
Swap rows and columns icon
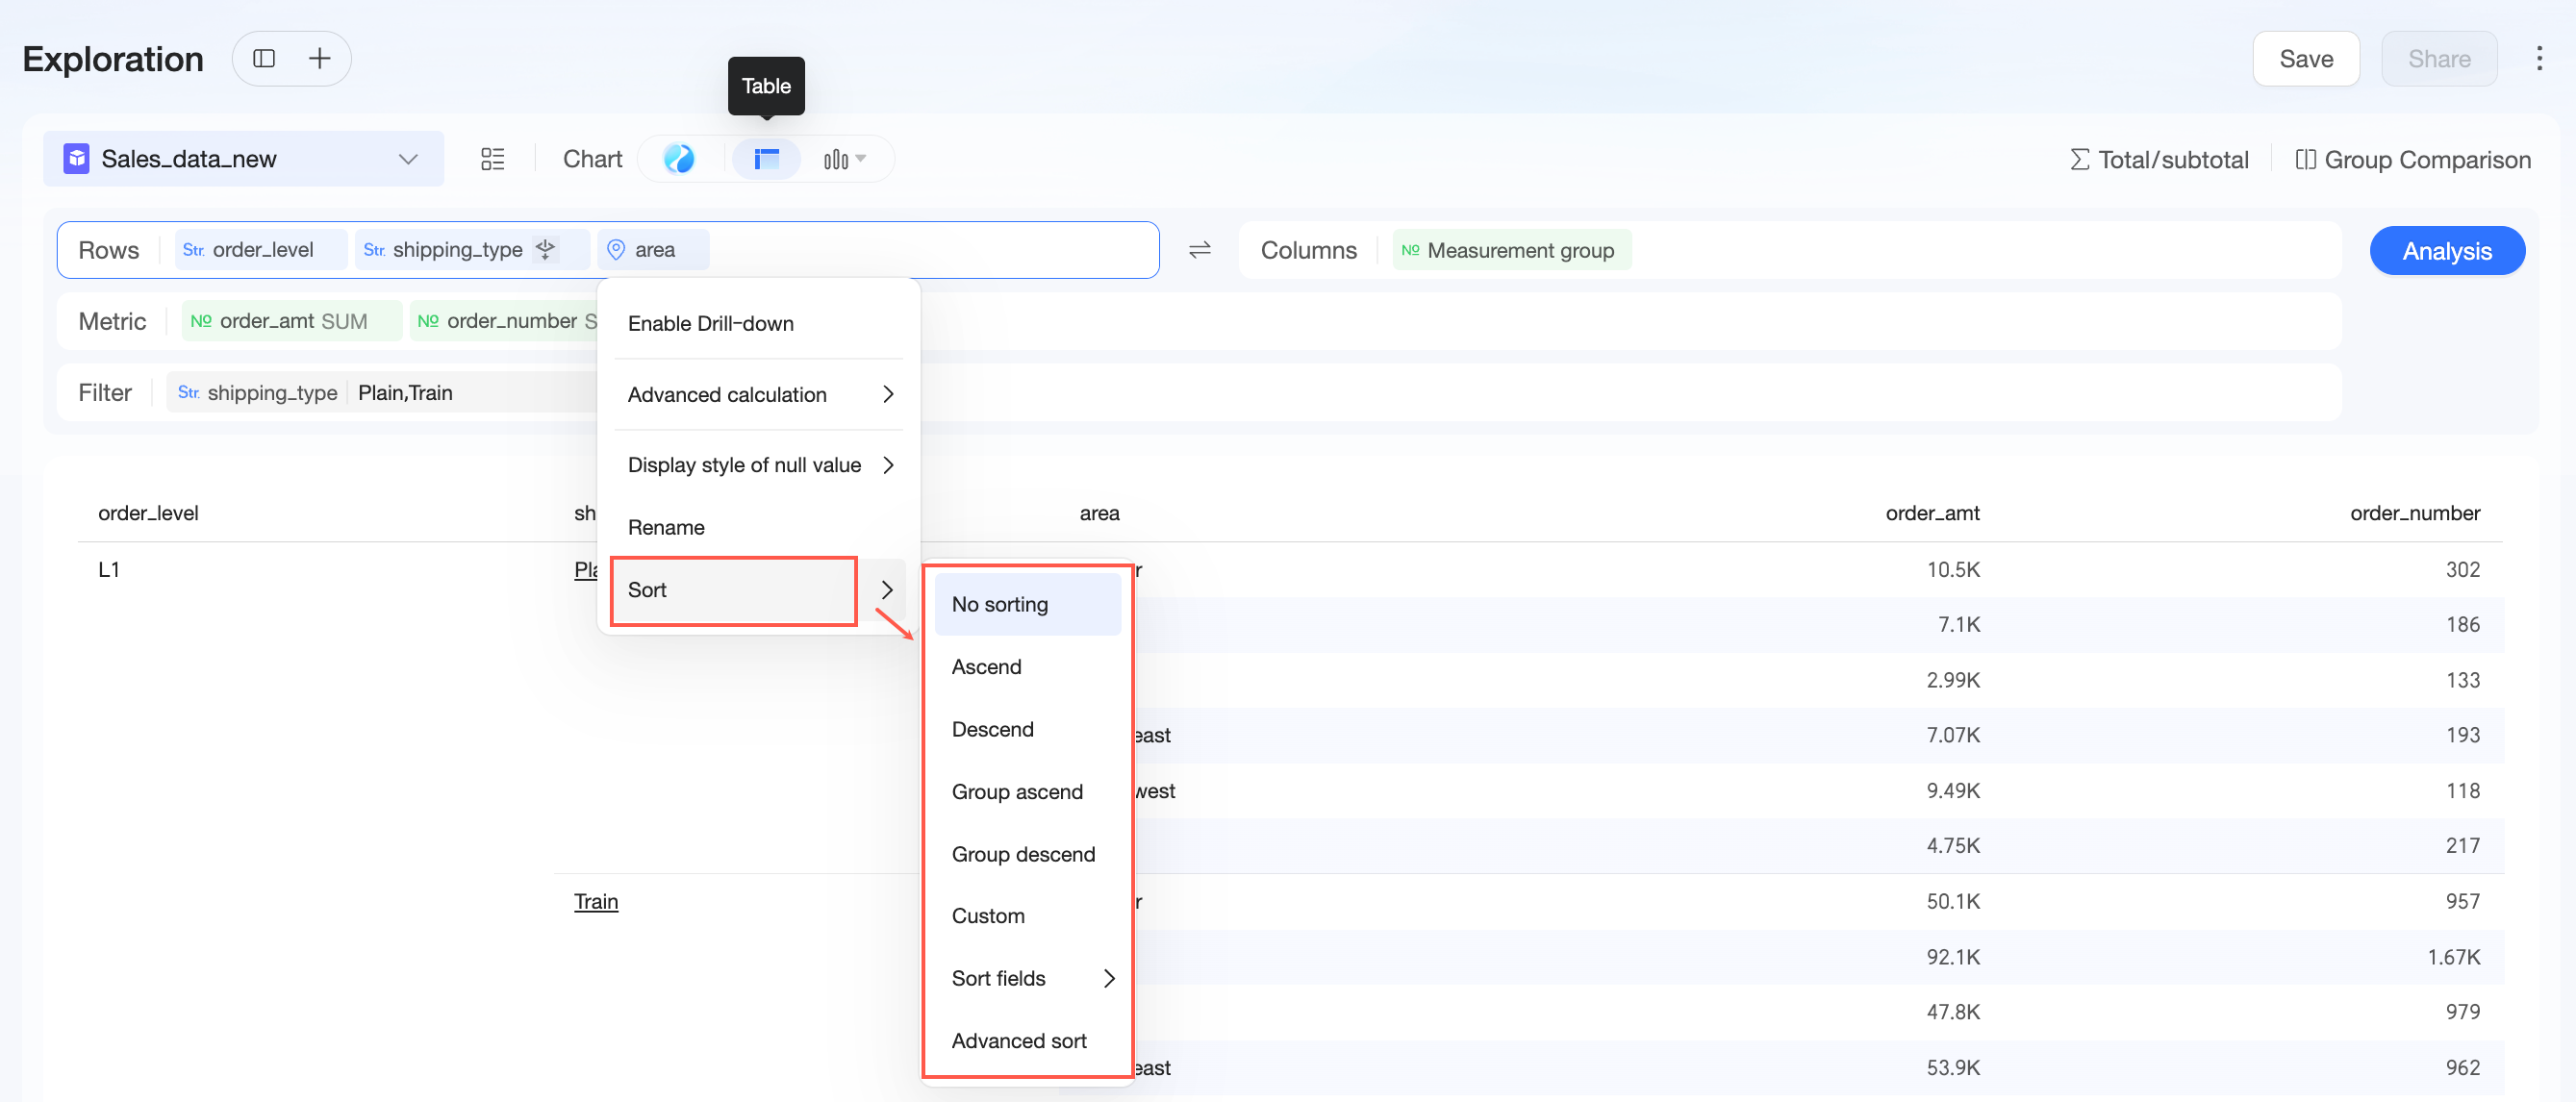(1199, 250)
